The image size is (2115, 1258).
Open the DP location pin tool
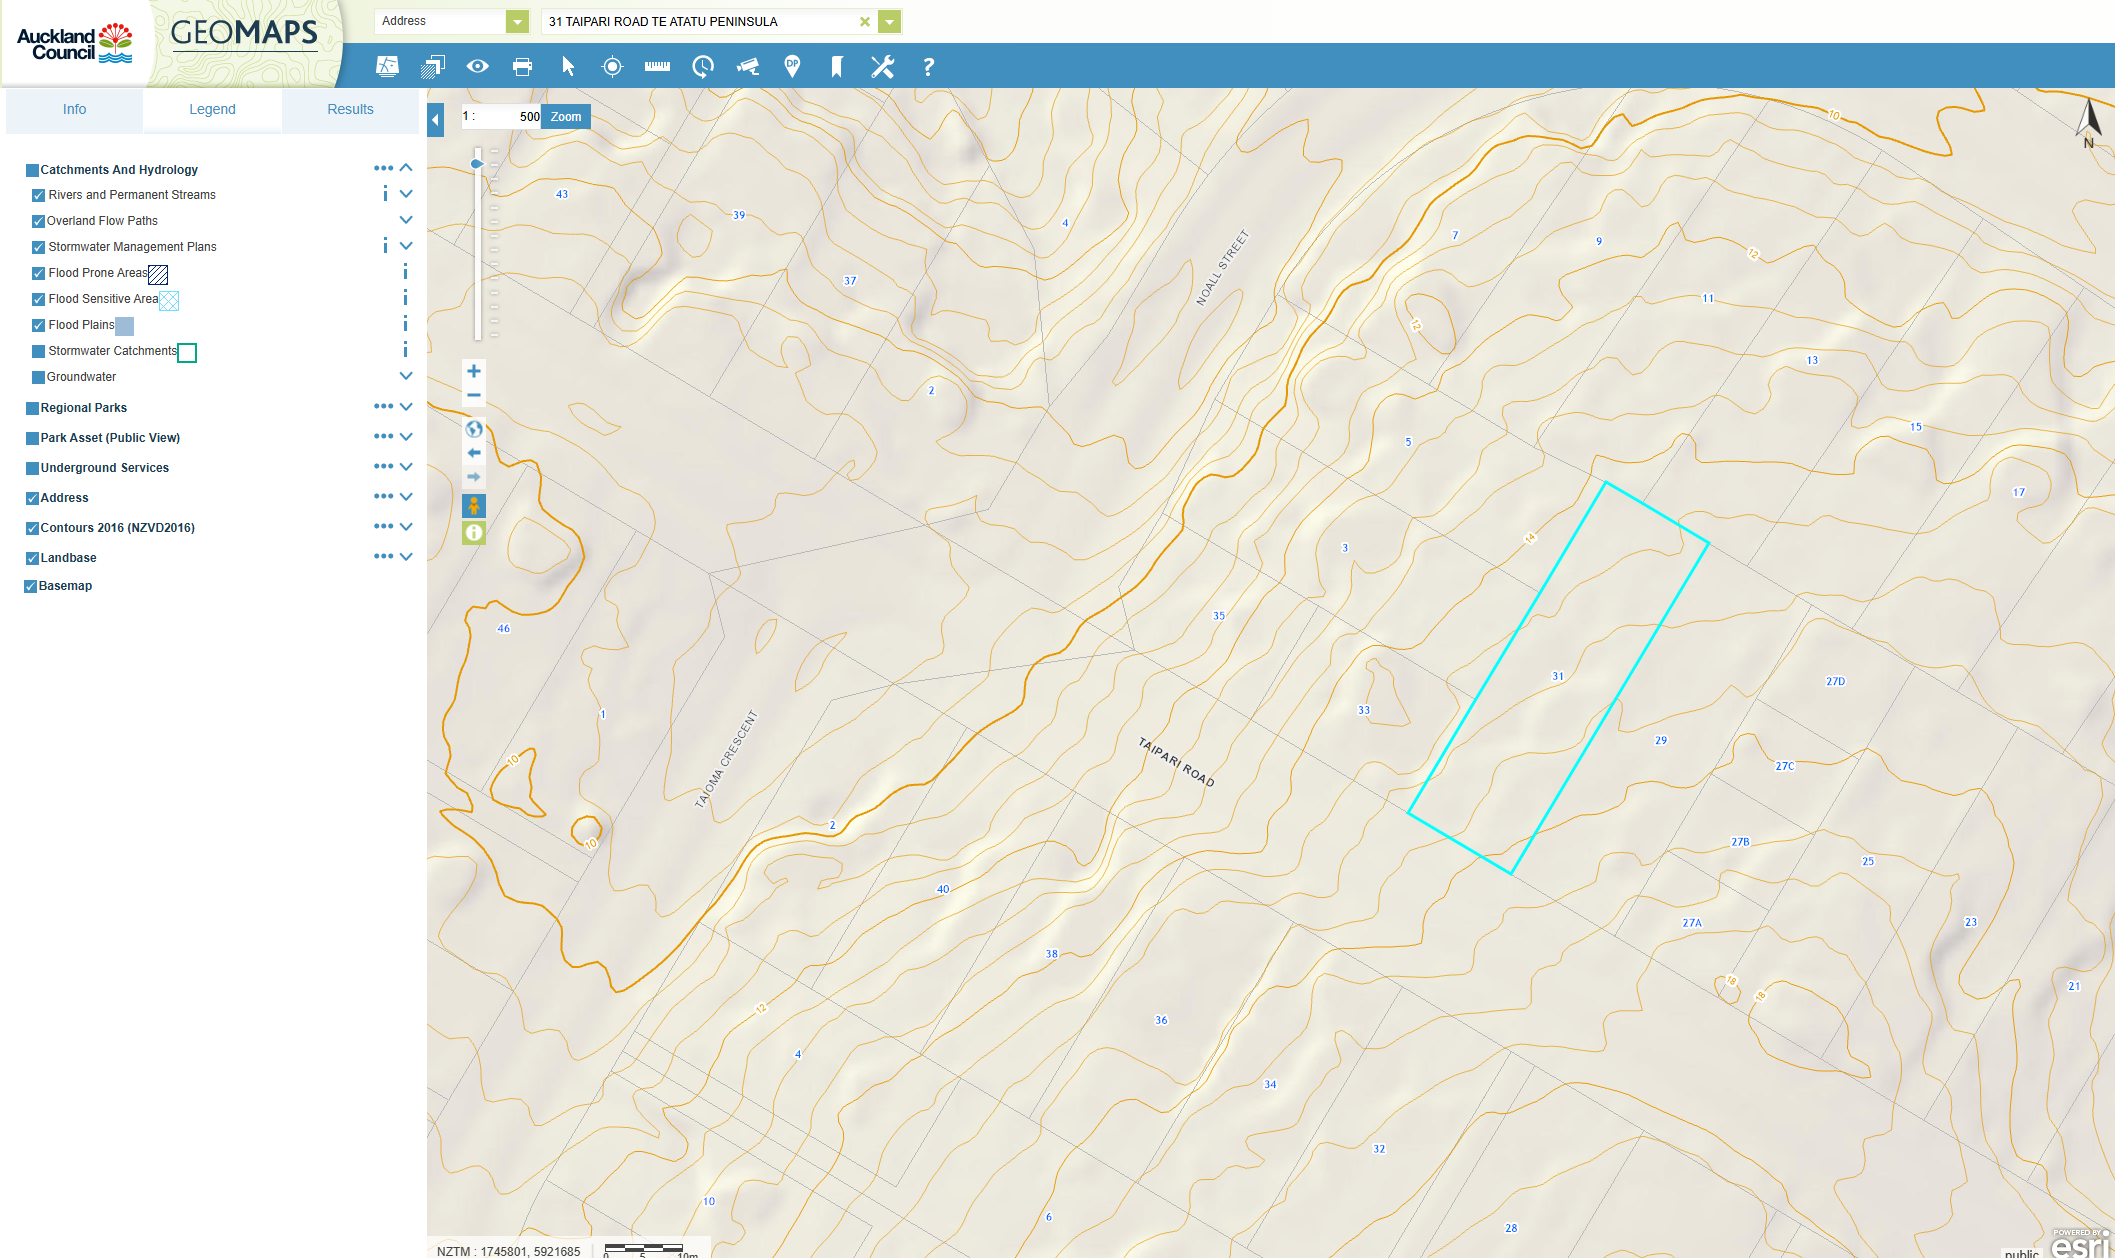click(x=792, y=67)
